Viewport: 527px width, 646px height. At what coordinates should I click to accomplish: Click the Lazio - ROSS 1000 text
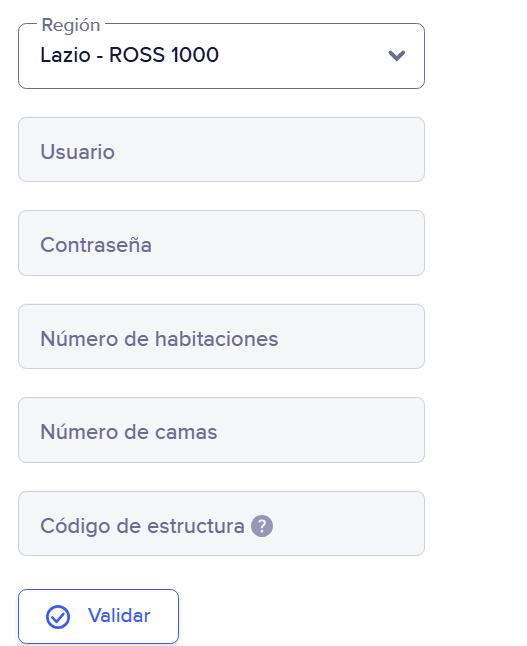click(x=129, y=55)
